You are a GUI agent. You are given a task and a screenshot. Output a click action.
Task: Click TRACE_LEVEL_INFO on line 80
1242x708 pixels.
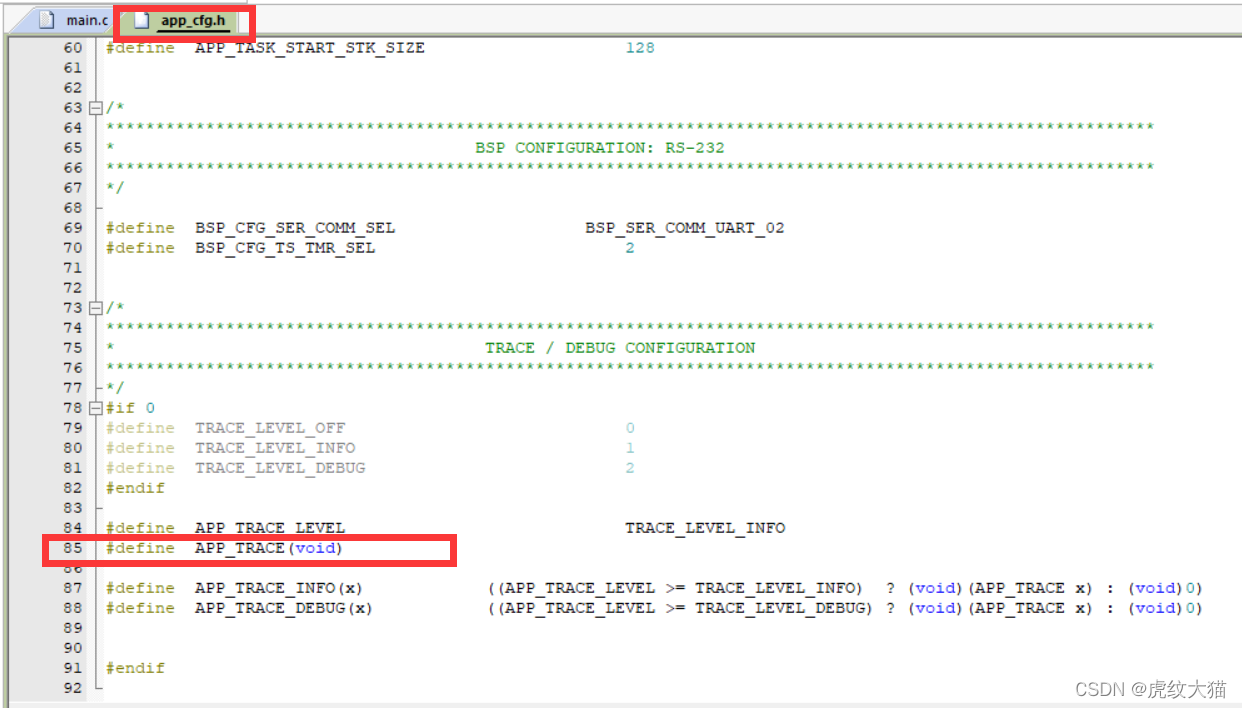point(275,448)
